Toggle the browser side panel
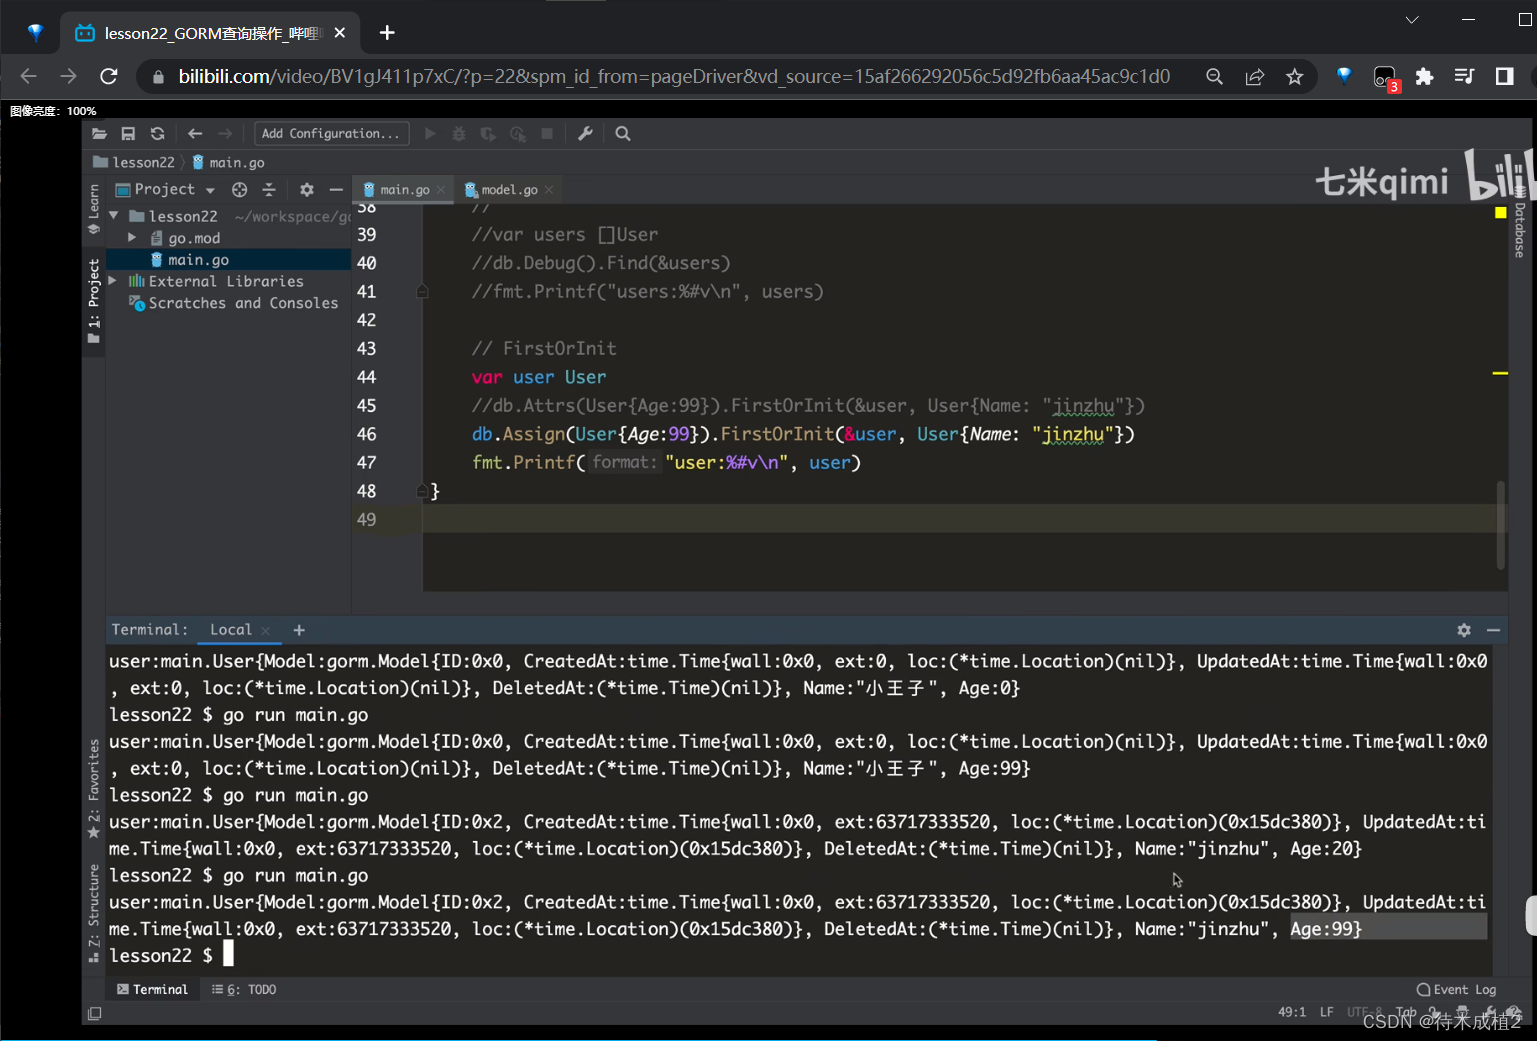Image resolution: width=1537 pixels, height=1041 pixels. tap(1504, 77)
